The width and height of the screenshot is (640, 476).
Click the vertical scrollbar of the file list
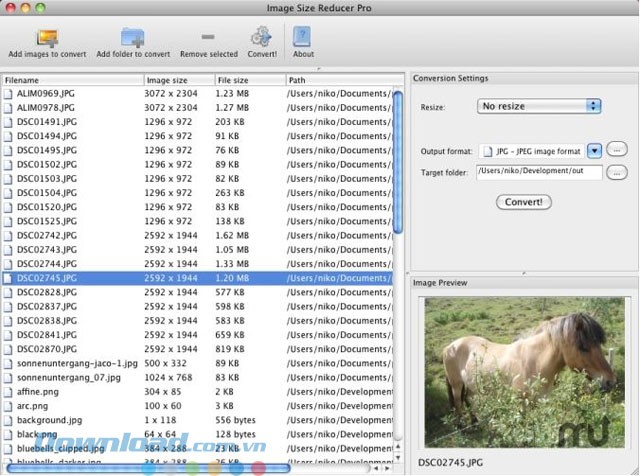(398, 160)
